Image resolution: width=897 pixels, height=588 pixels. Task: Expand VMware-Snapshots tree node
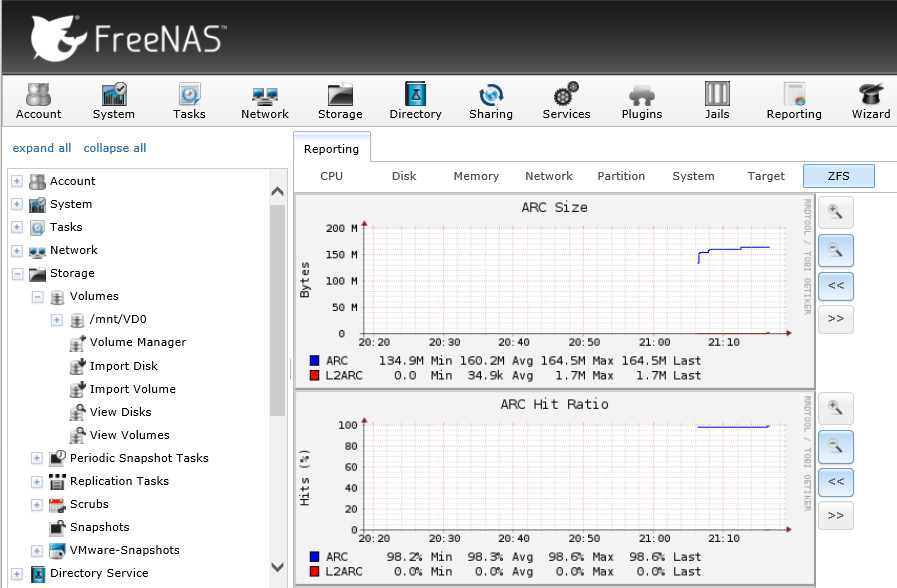point(37,551)
